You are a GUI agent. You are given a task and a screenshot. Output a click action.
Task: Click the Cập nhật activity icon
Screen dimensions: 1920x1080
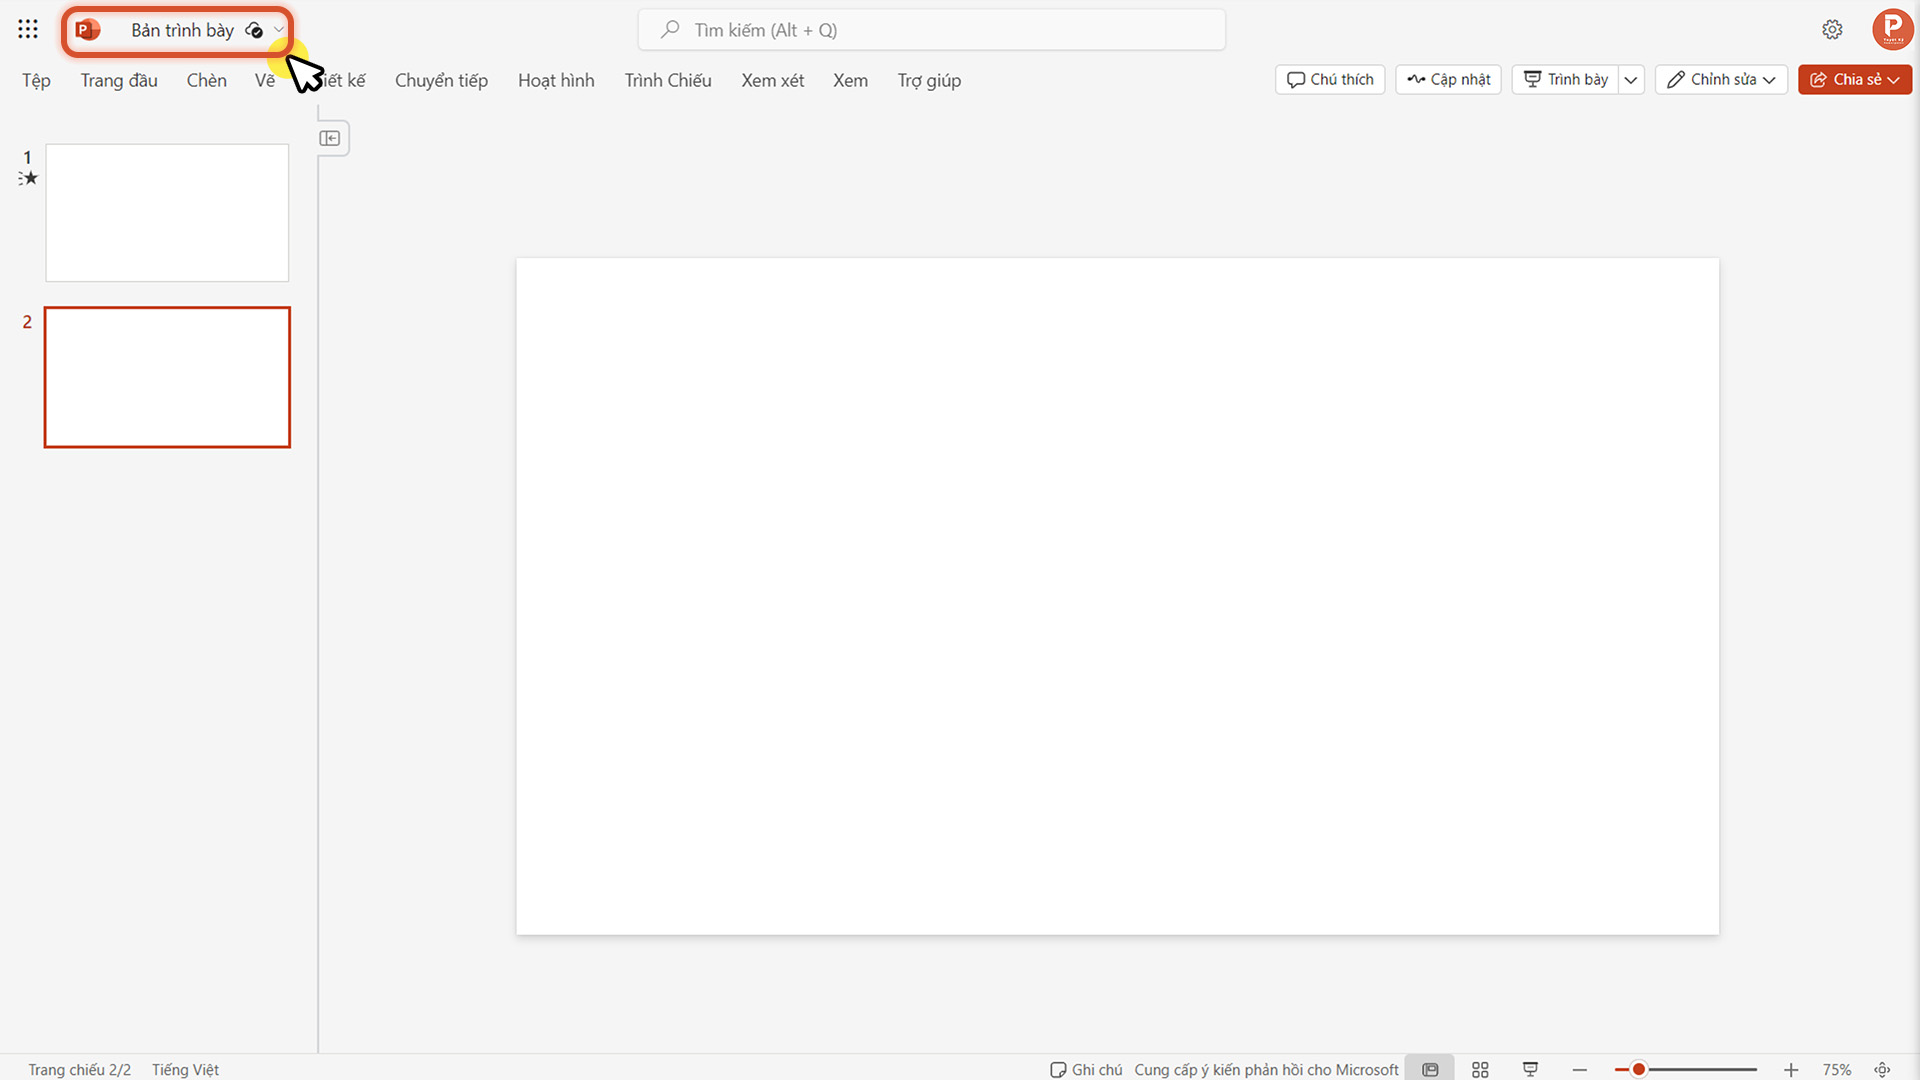[1415, 79]
